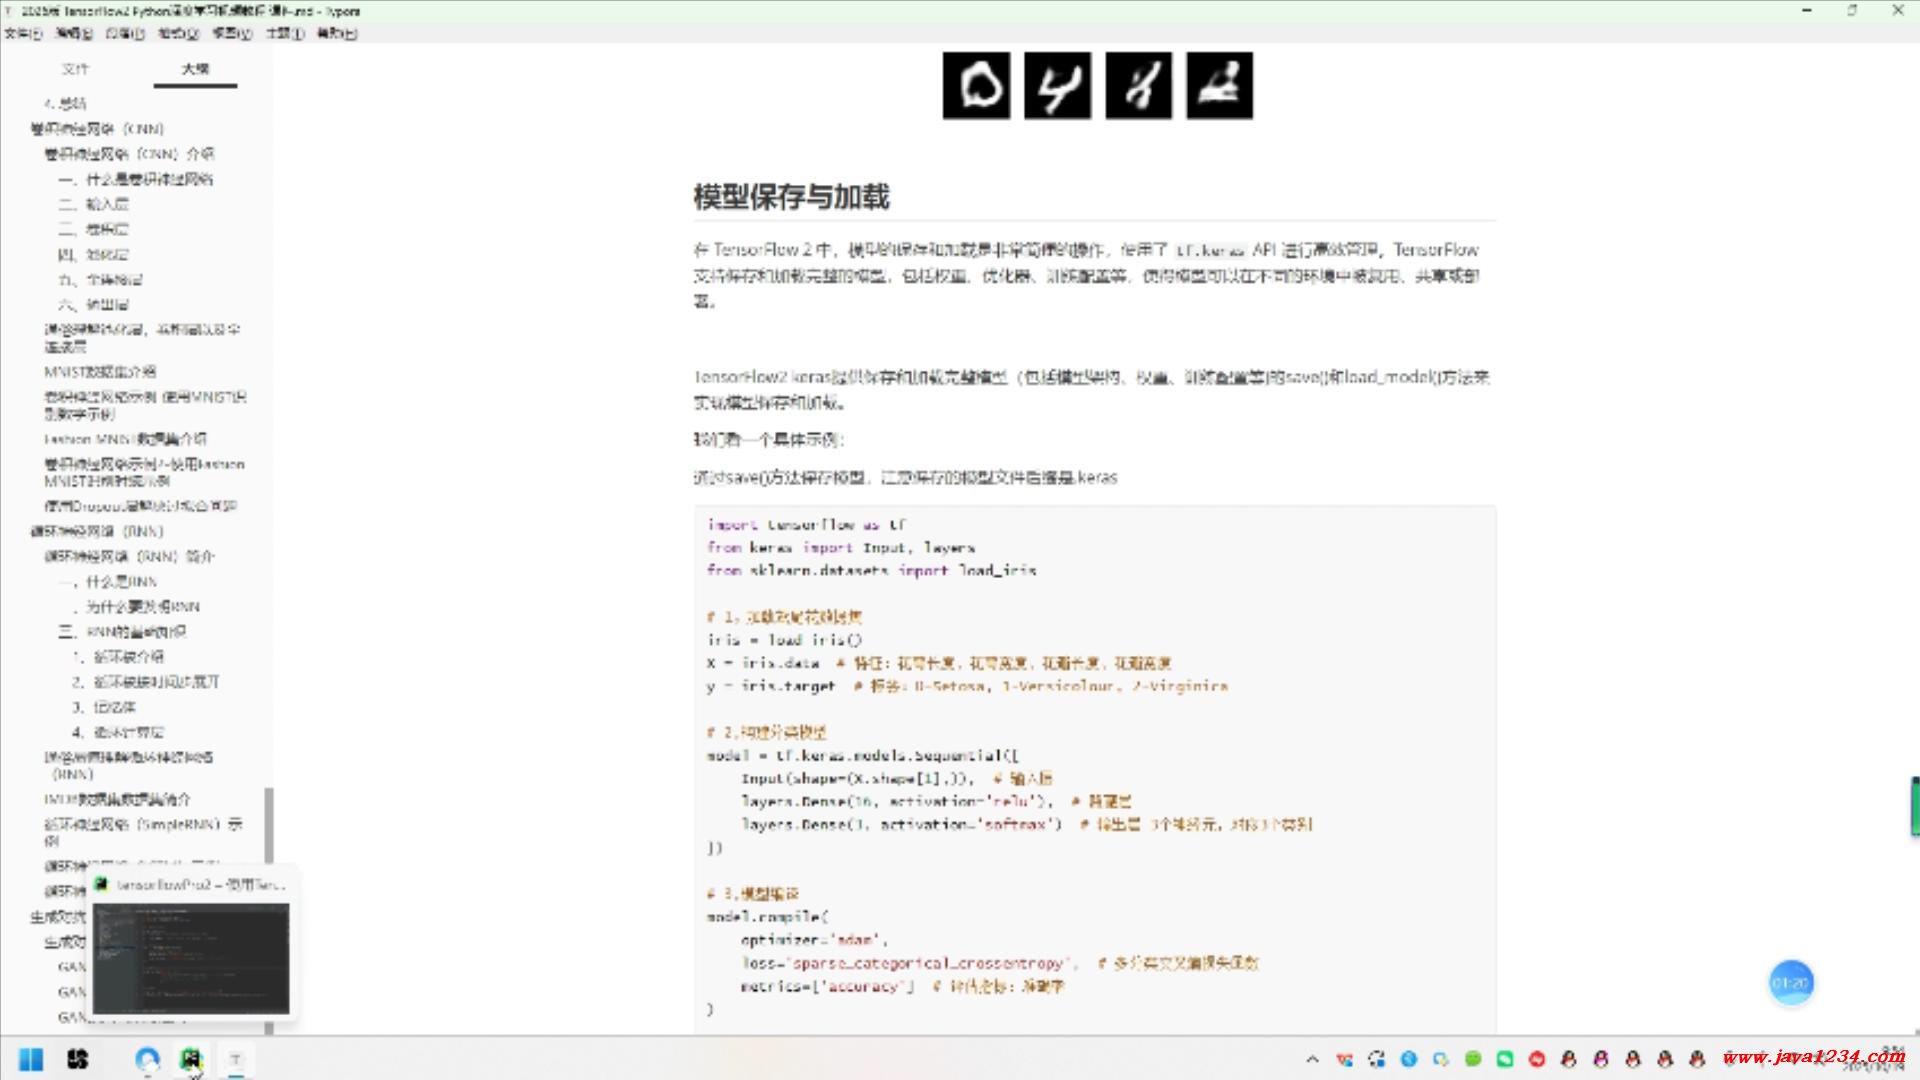Switch to the 文件 sidebar tab
Viewport: 1920px width, 1080px height.
(x=75, y=69)
